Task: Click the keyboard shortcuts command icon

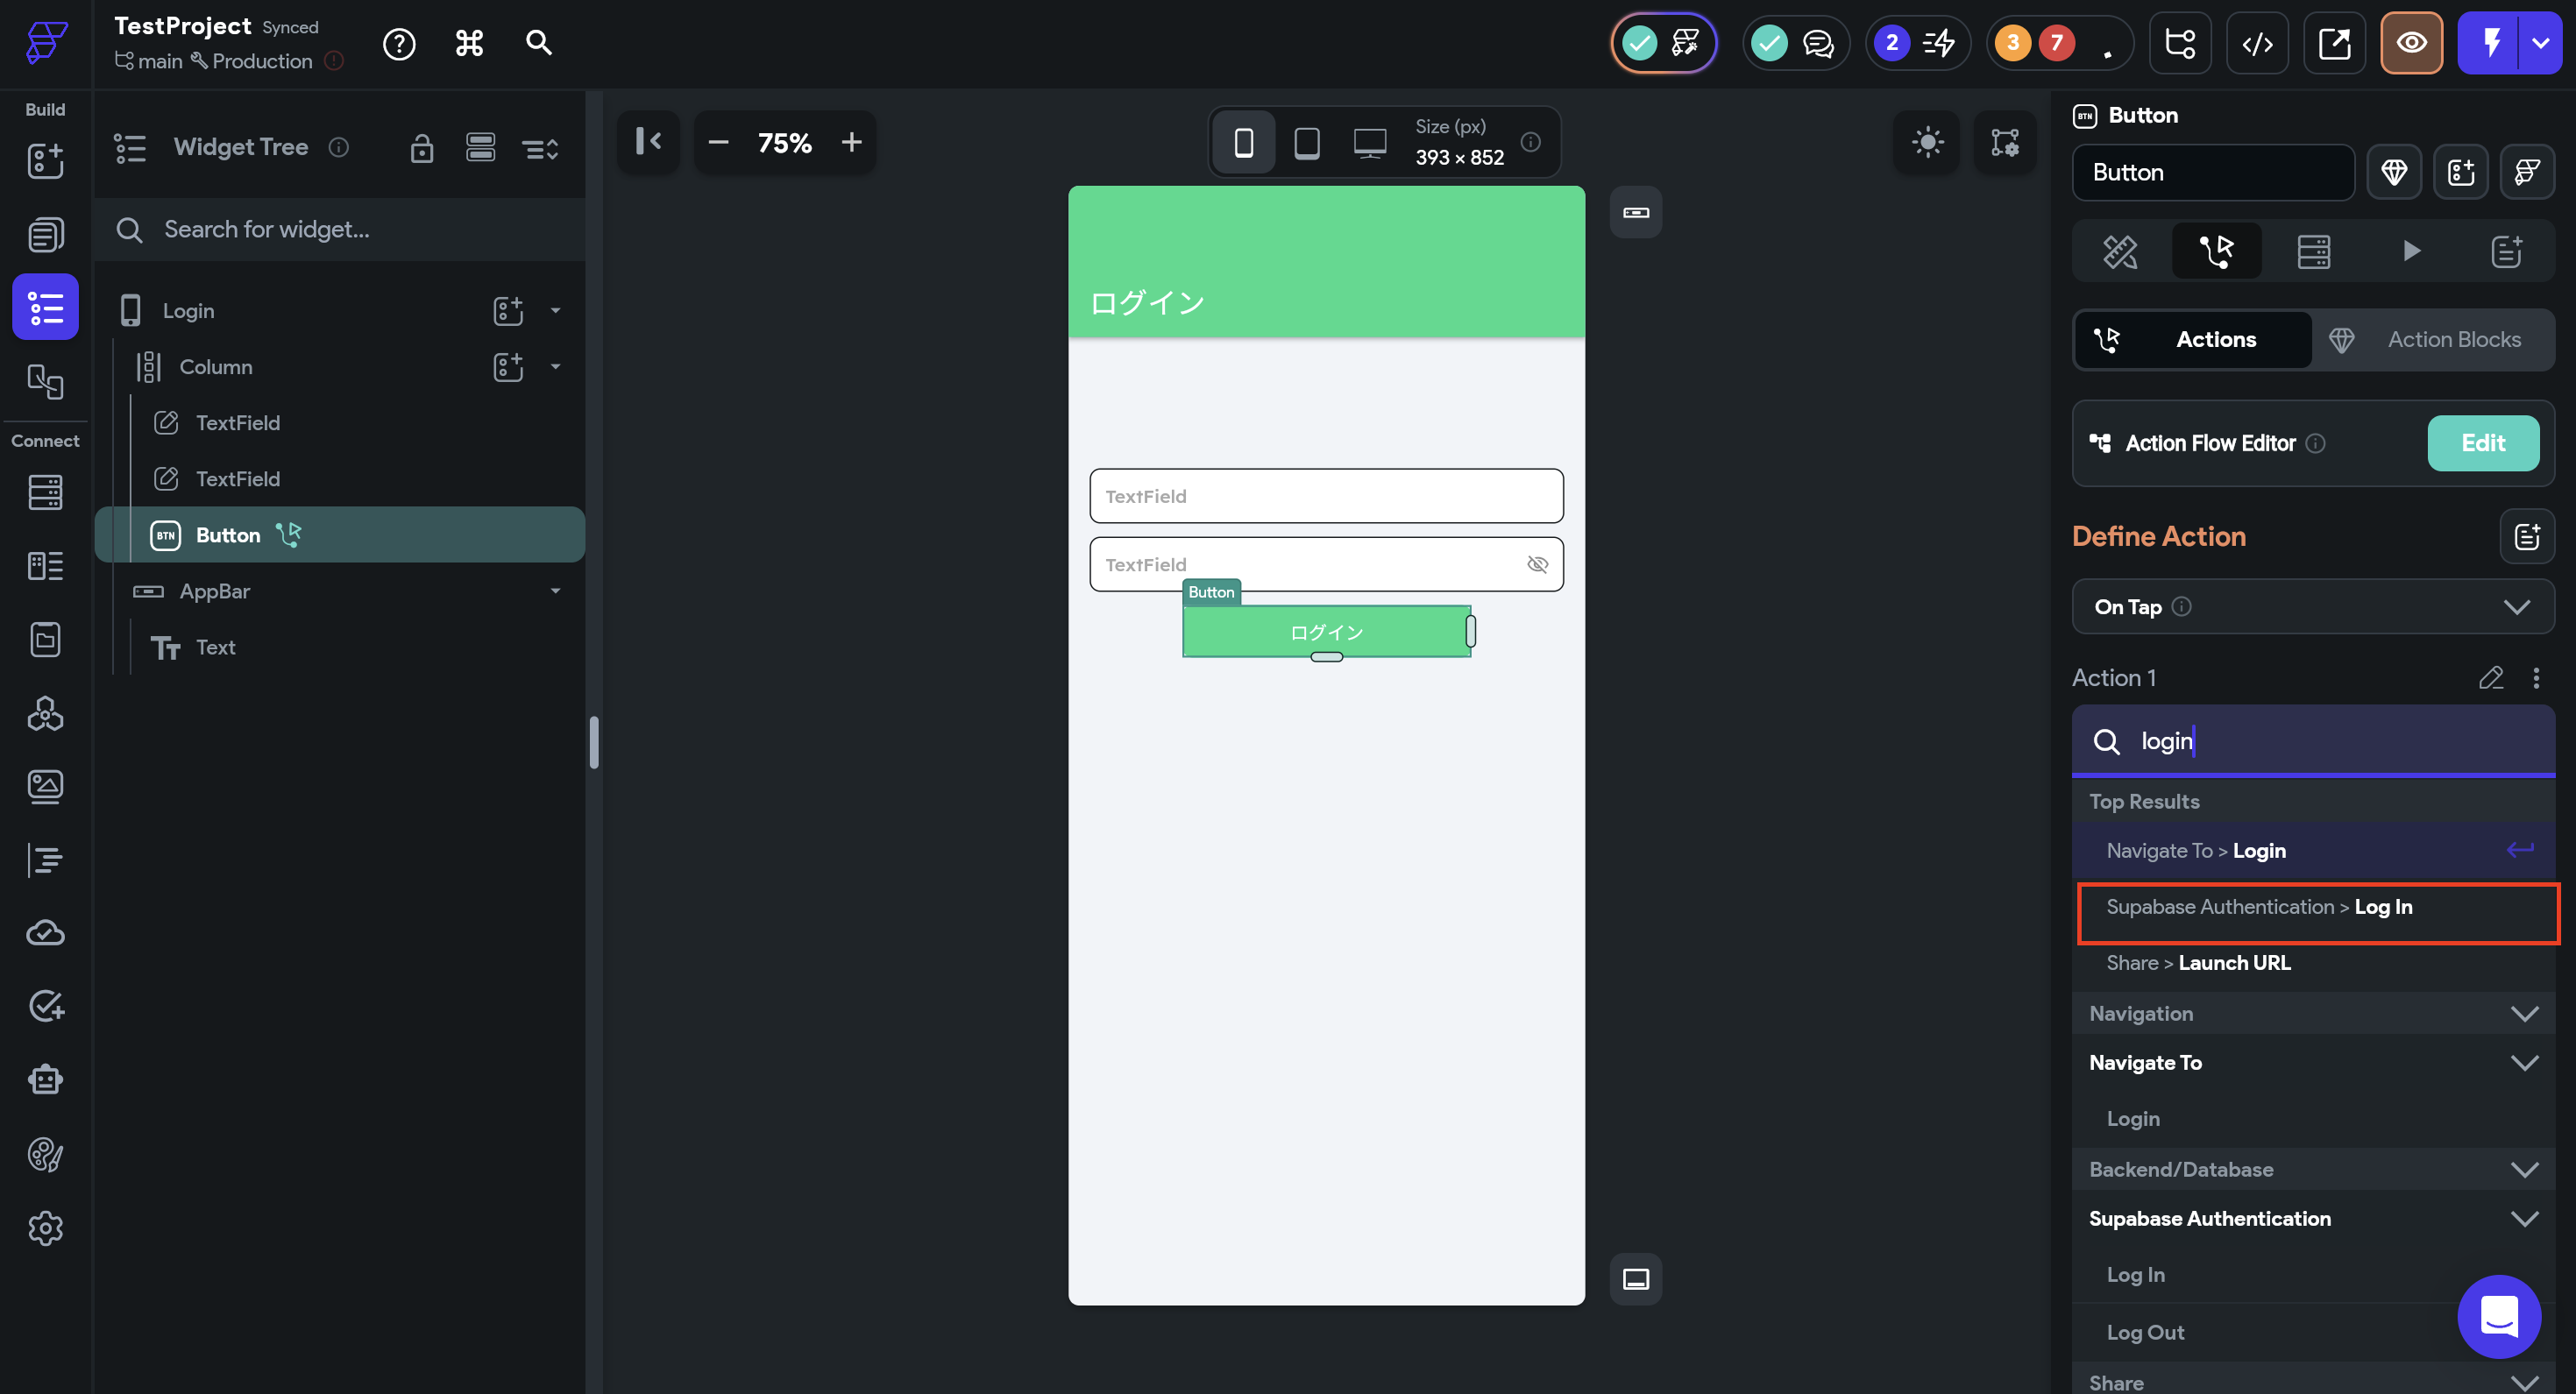Action: (x=469, y=43)
